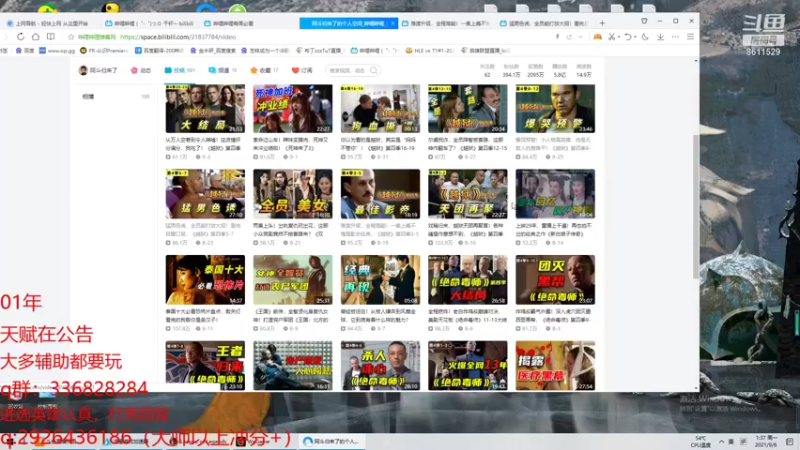
Task: Open the 订阅 subscriptions tab
Action: point(302,70)
